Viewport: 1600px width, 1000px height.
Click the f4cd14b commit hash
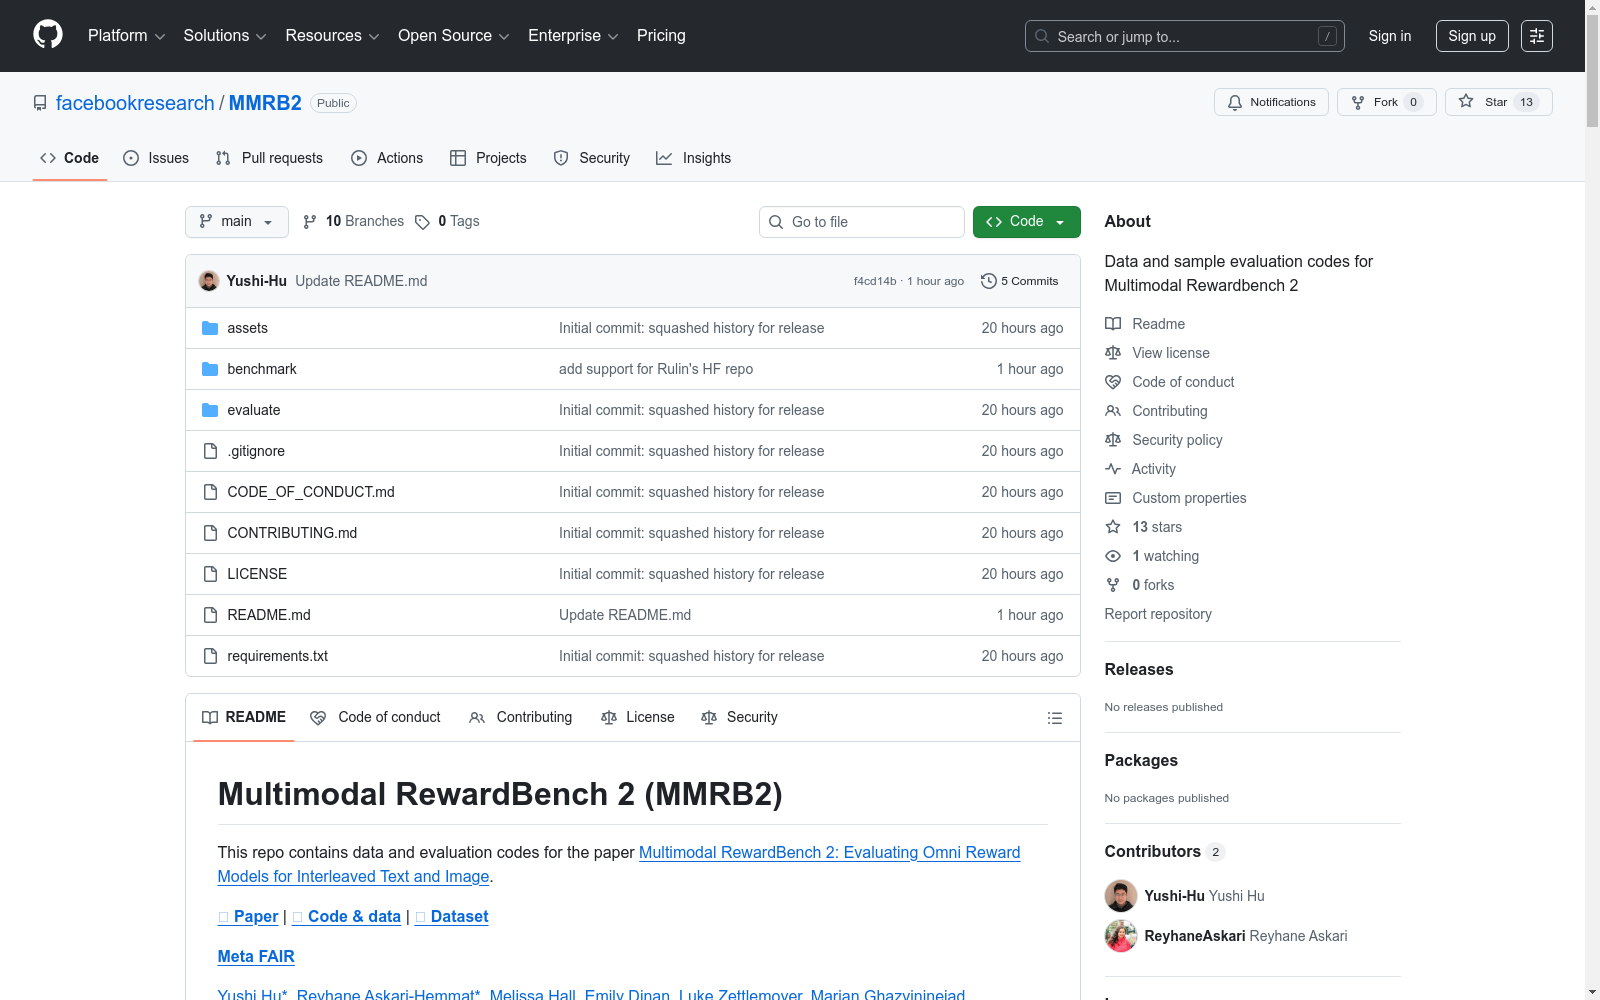[x=875, y=282]
